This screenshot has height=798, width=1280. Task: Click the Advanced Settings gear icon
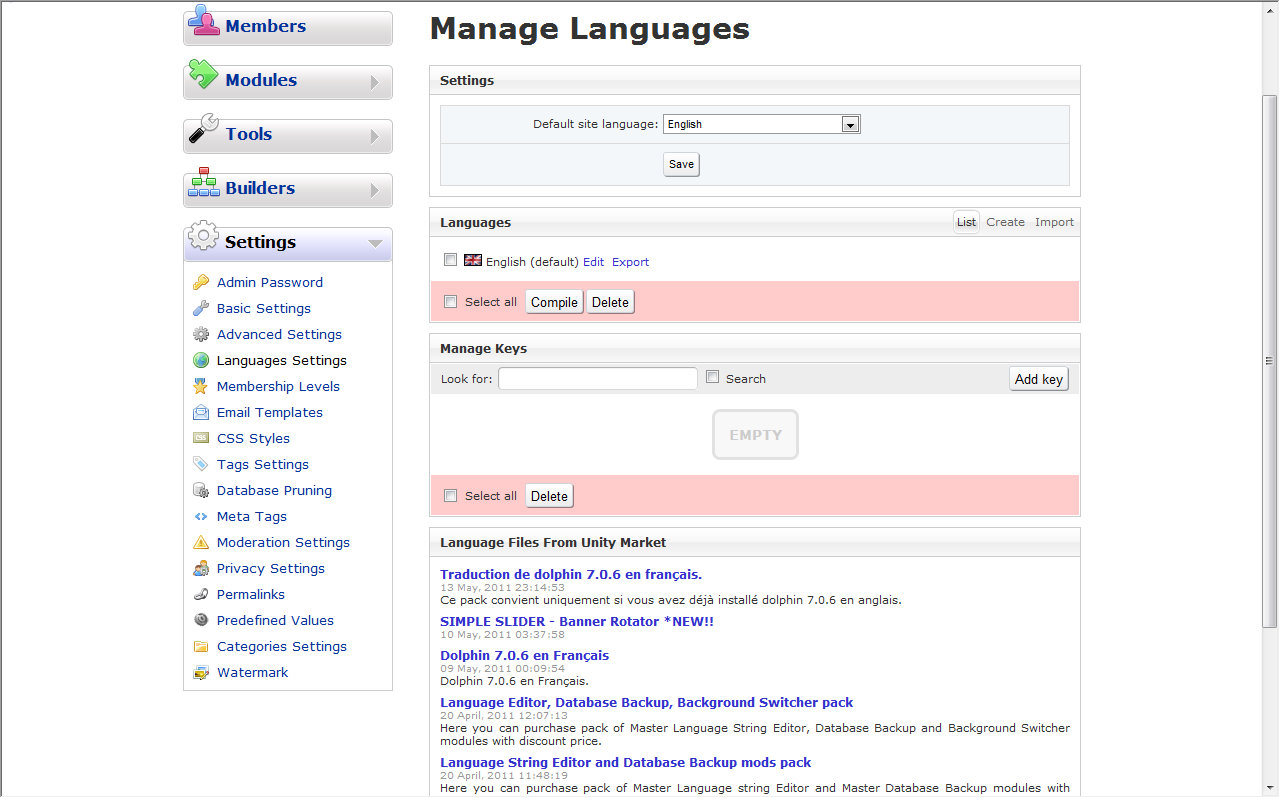point(201,335)
